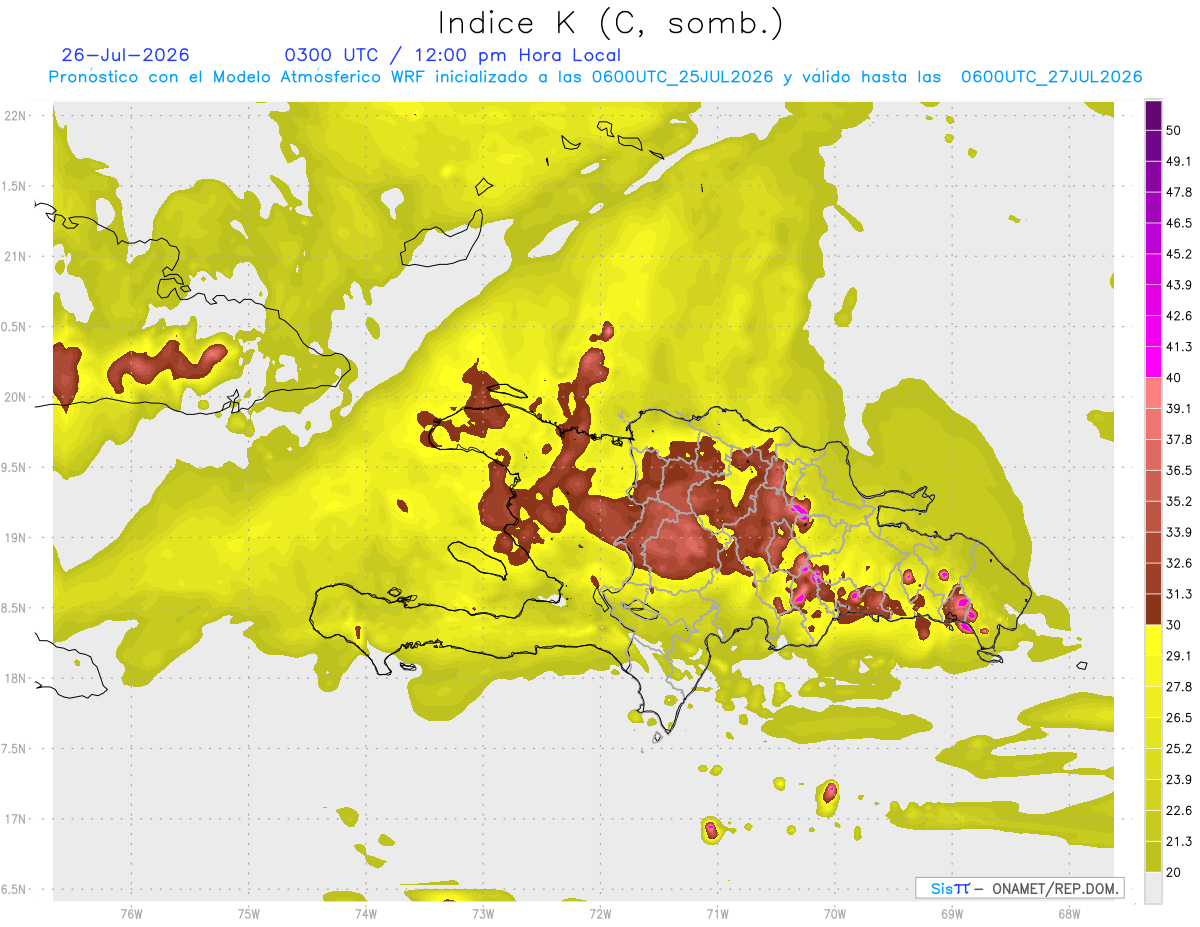1200x927 pixels.
Task: Click the dark purple swatch above 50
Action: (1153, 115)
